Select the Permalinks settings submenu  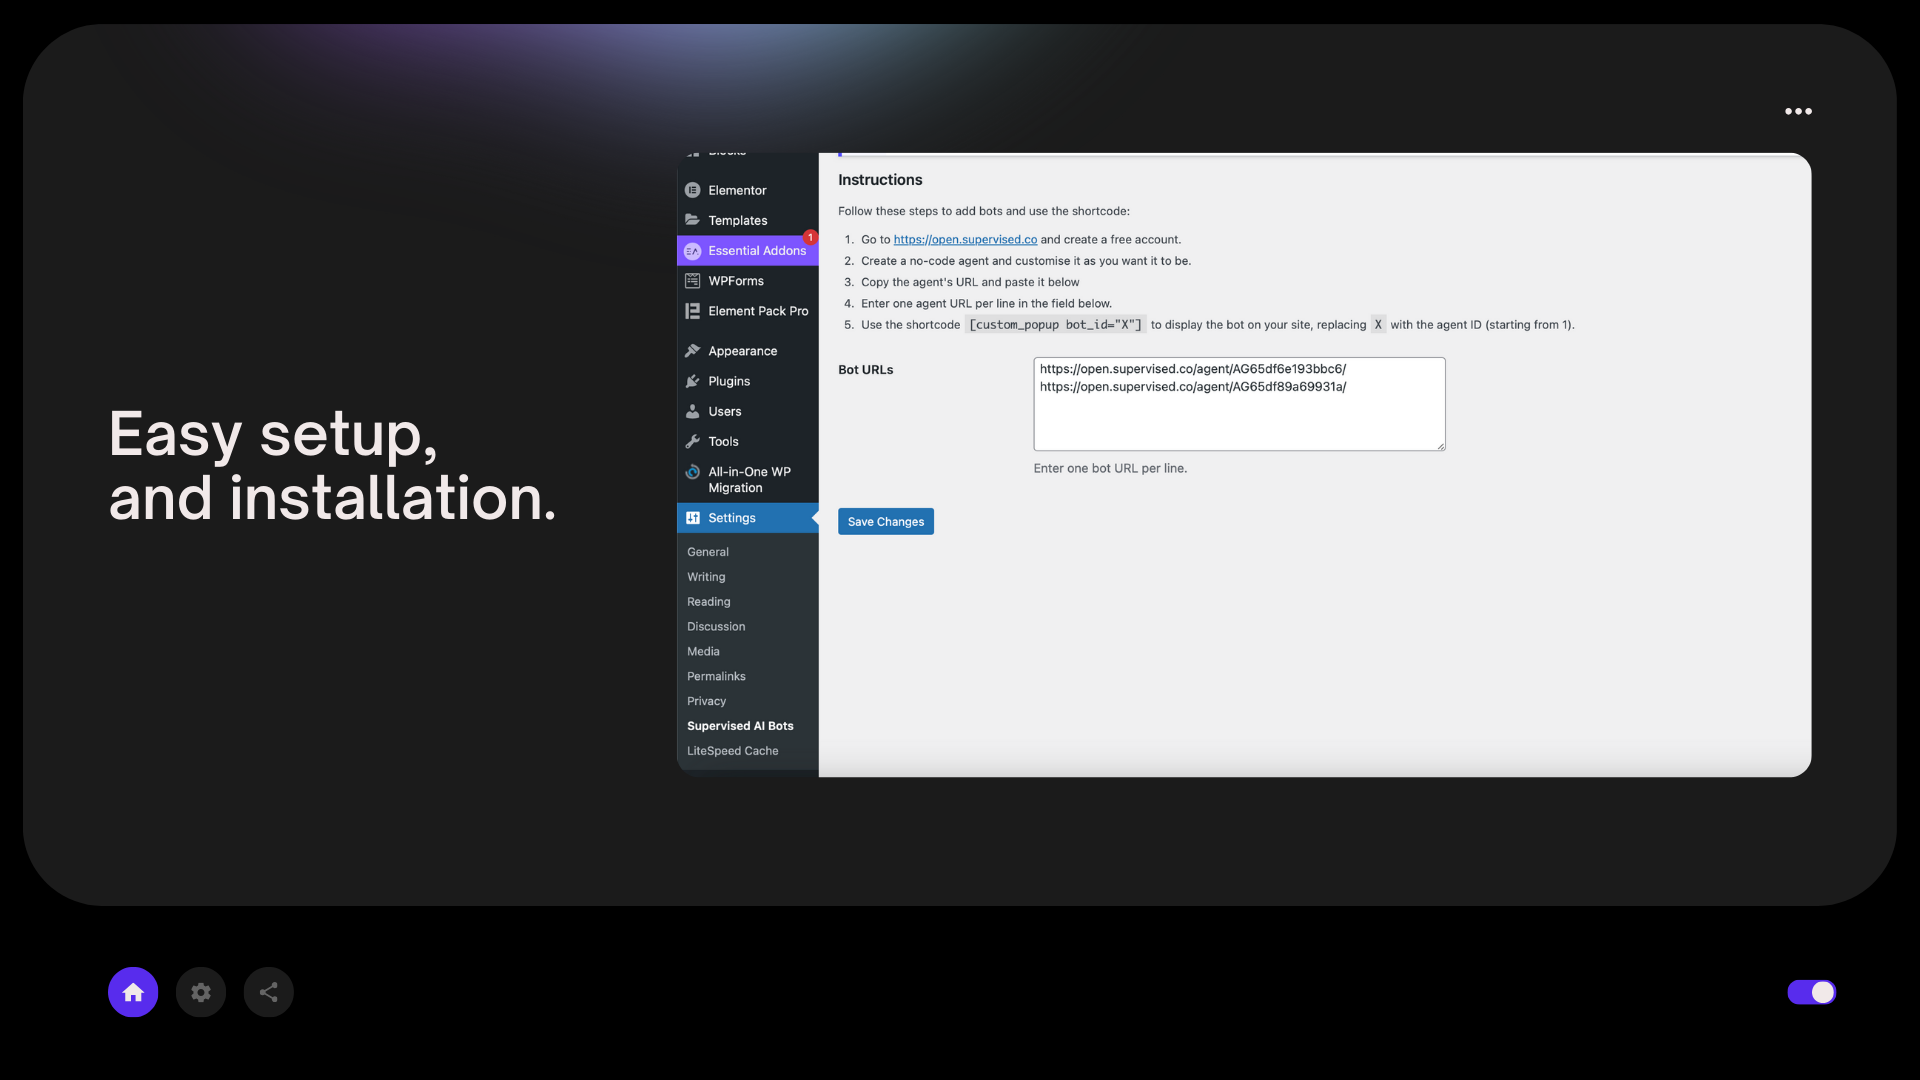(716, 676)
